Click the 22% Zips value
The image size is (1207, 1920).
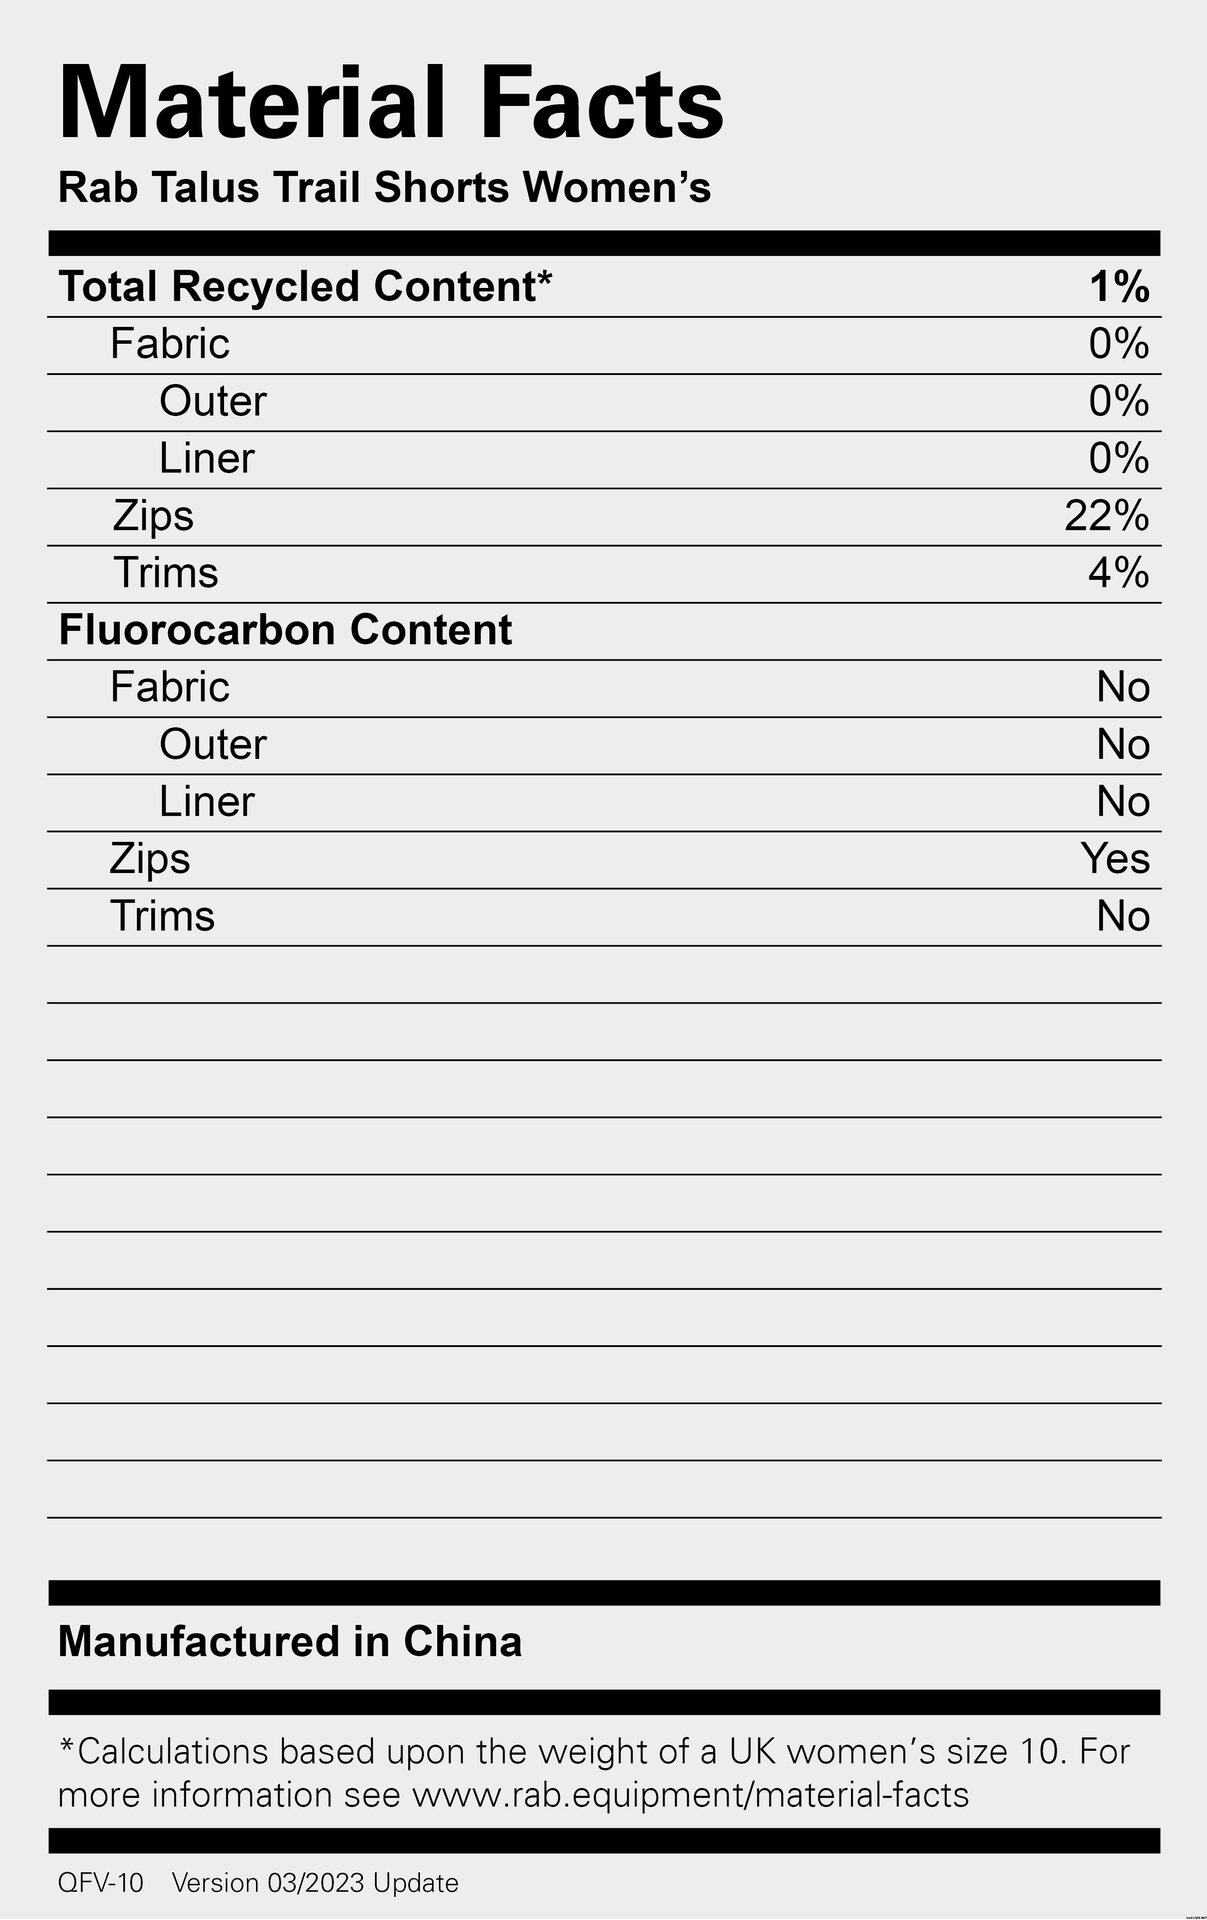coord(1107,516)
